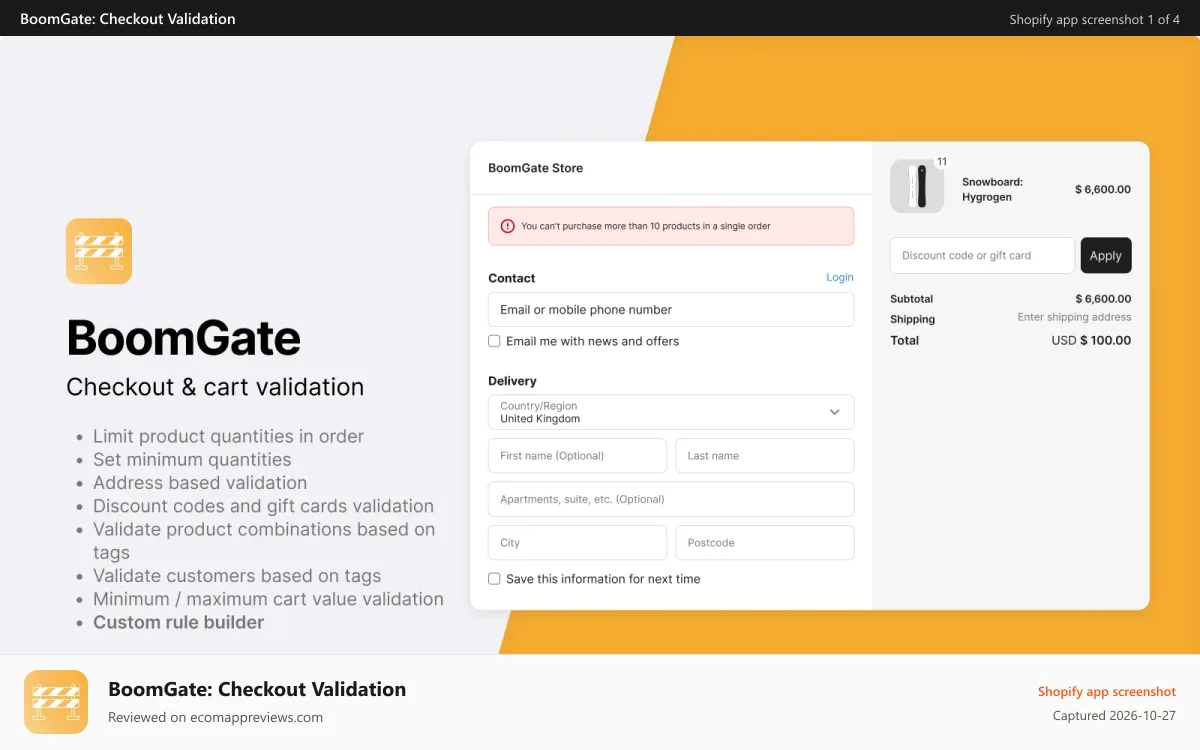Screen dimensions: 1200x750
Task: Click the BoomGate barrier logo above the heading
Action: [x=99, y=251]
